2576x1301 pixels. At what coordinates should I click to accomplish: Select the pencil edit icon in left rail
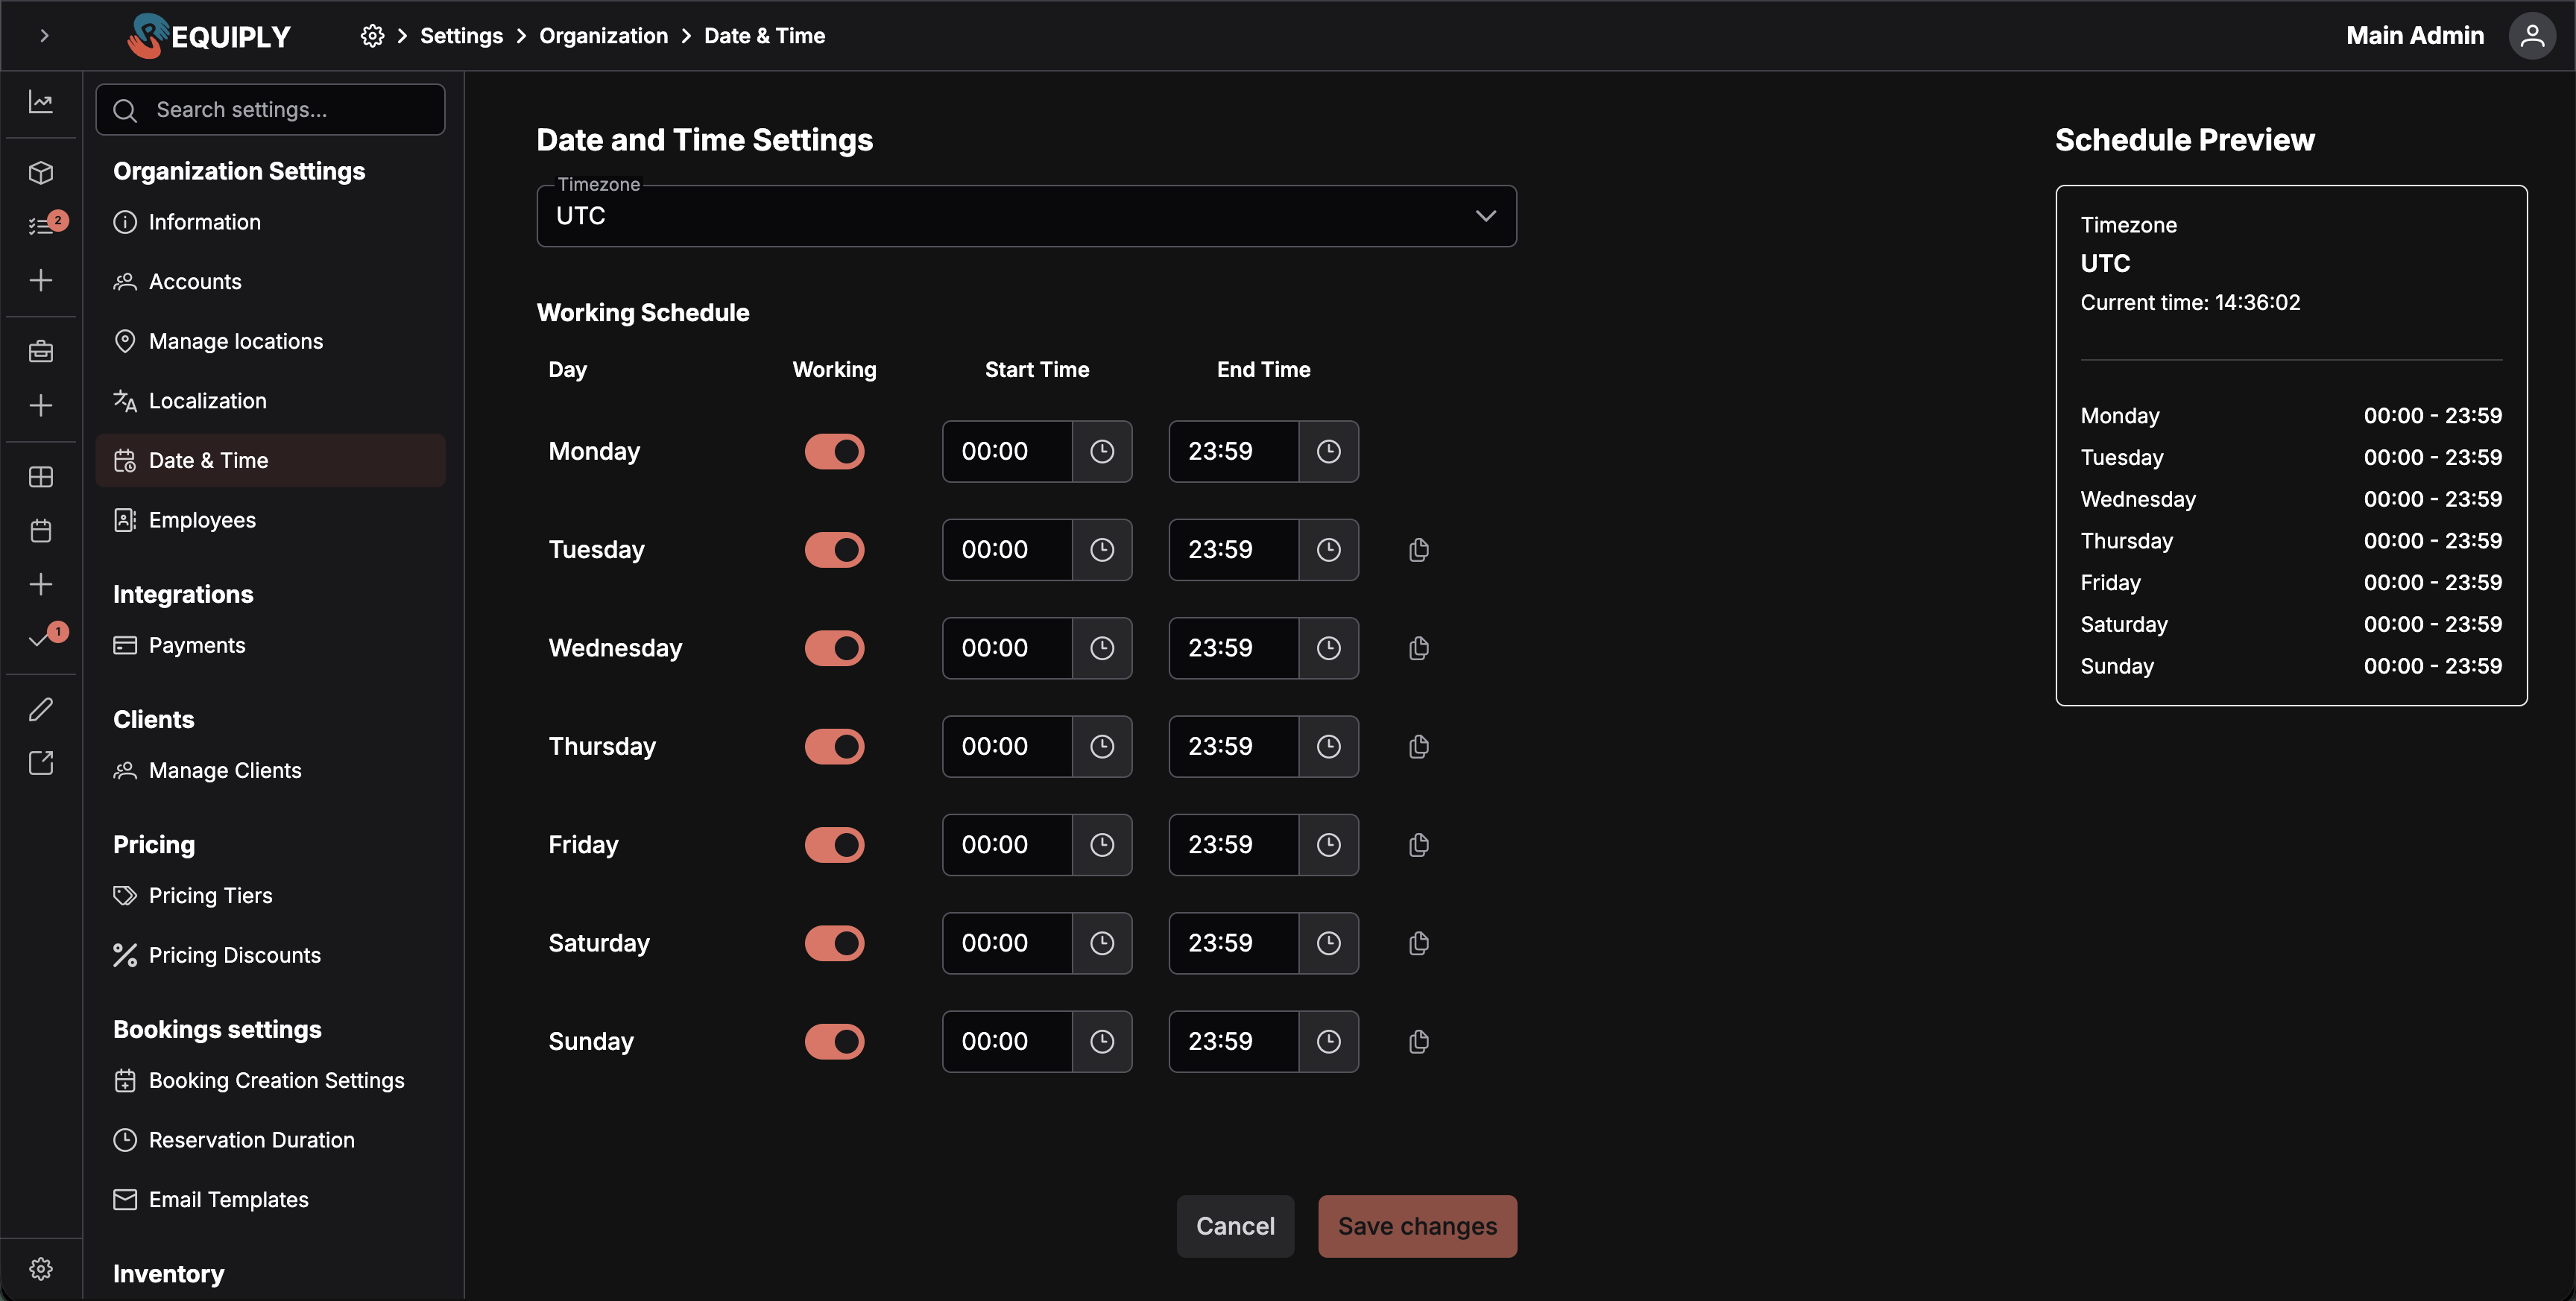click(x=41, y=710)
